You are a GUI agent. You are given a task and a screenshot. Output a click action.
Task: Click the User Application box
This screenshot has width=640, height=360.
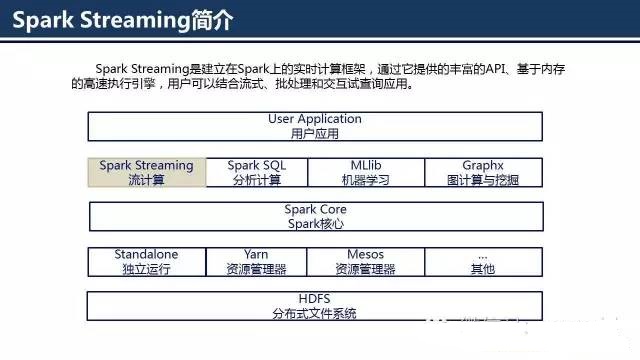pos(315,127)
